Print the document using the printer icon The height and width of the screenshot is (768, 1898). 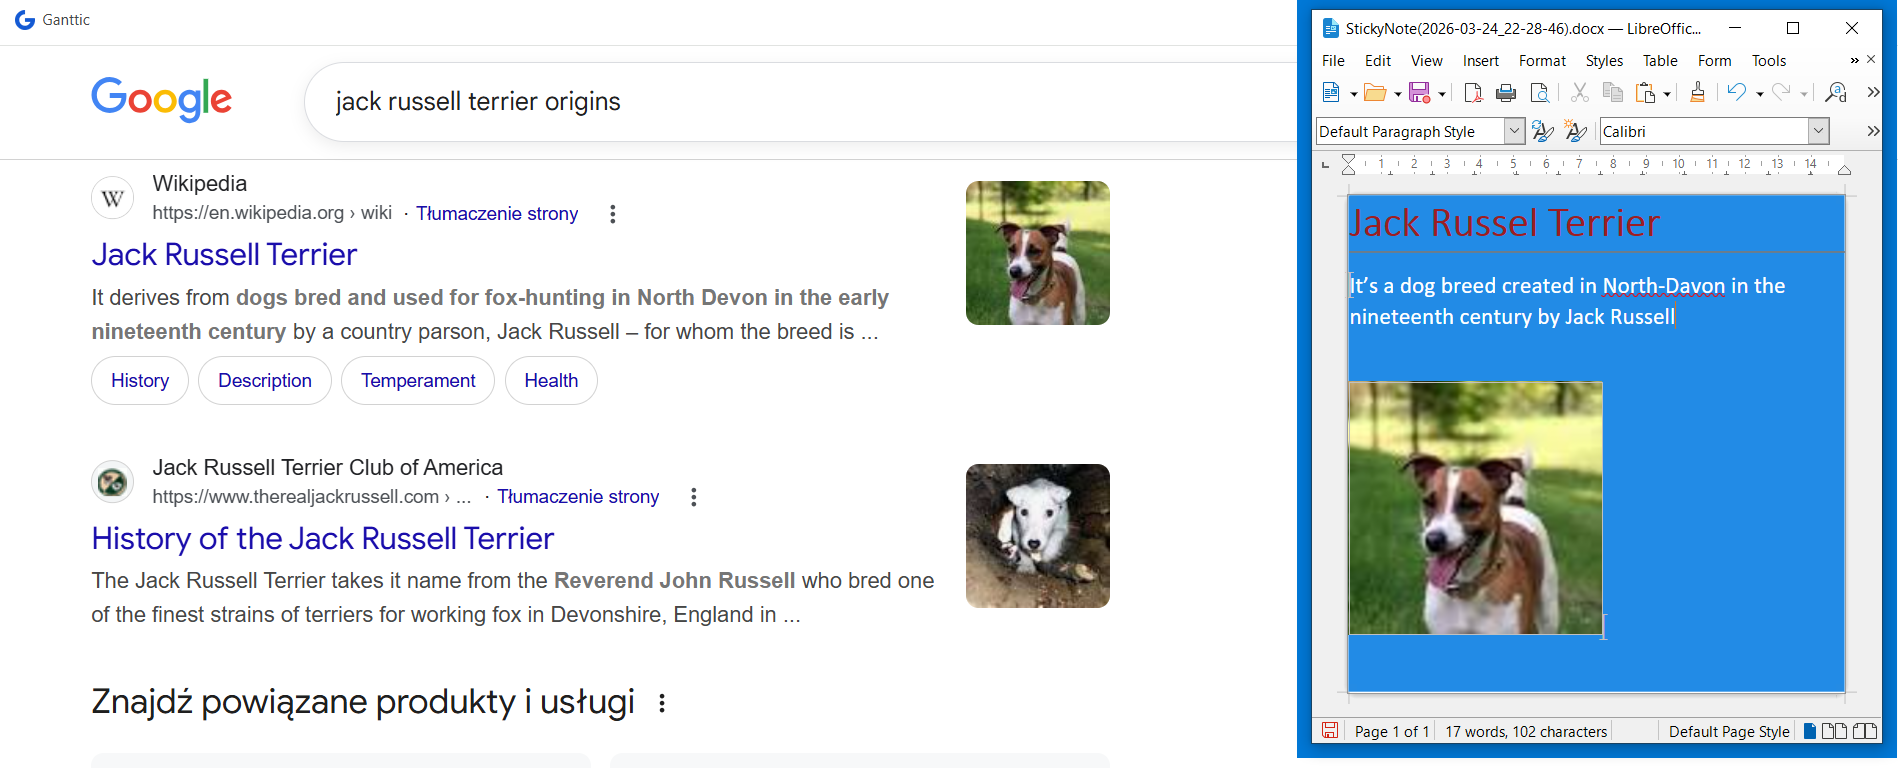1506,93
